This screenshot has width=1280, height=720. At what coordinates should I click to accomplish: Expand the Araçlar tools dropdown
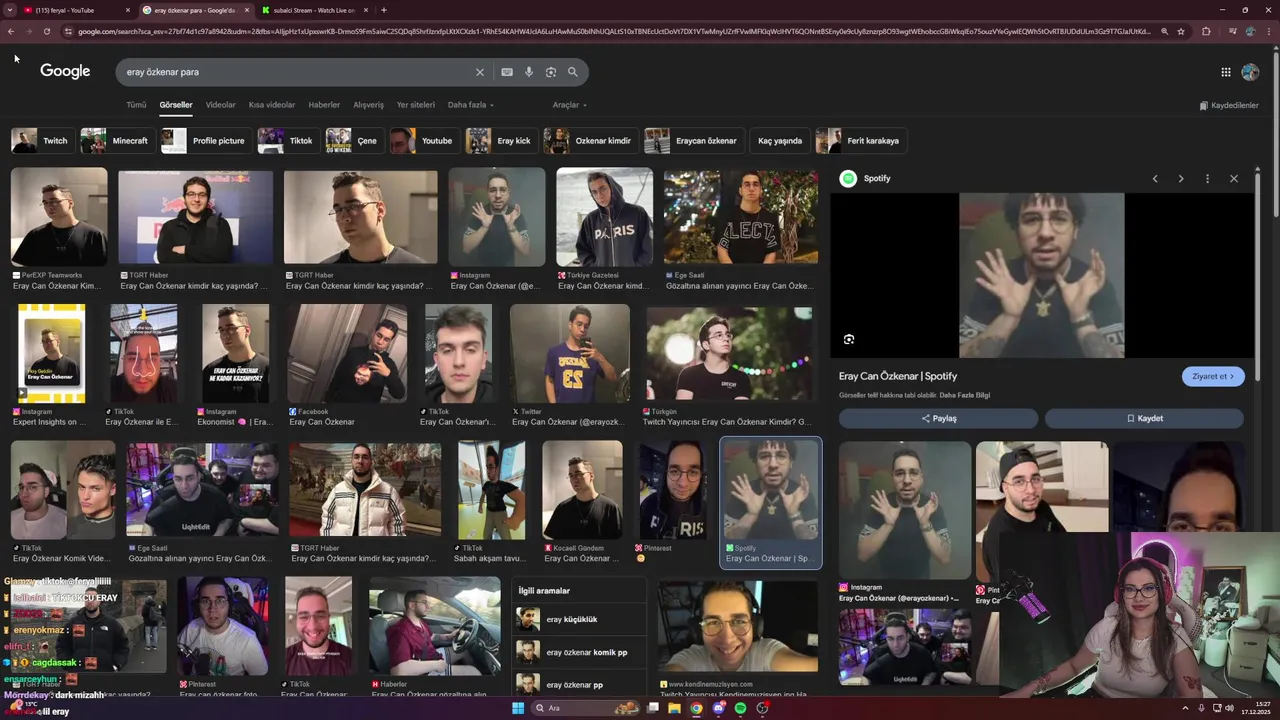click(569, 105)
